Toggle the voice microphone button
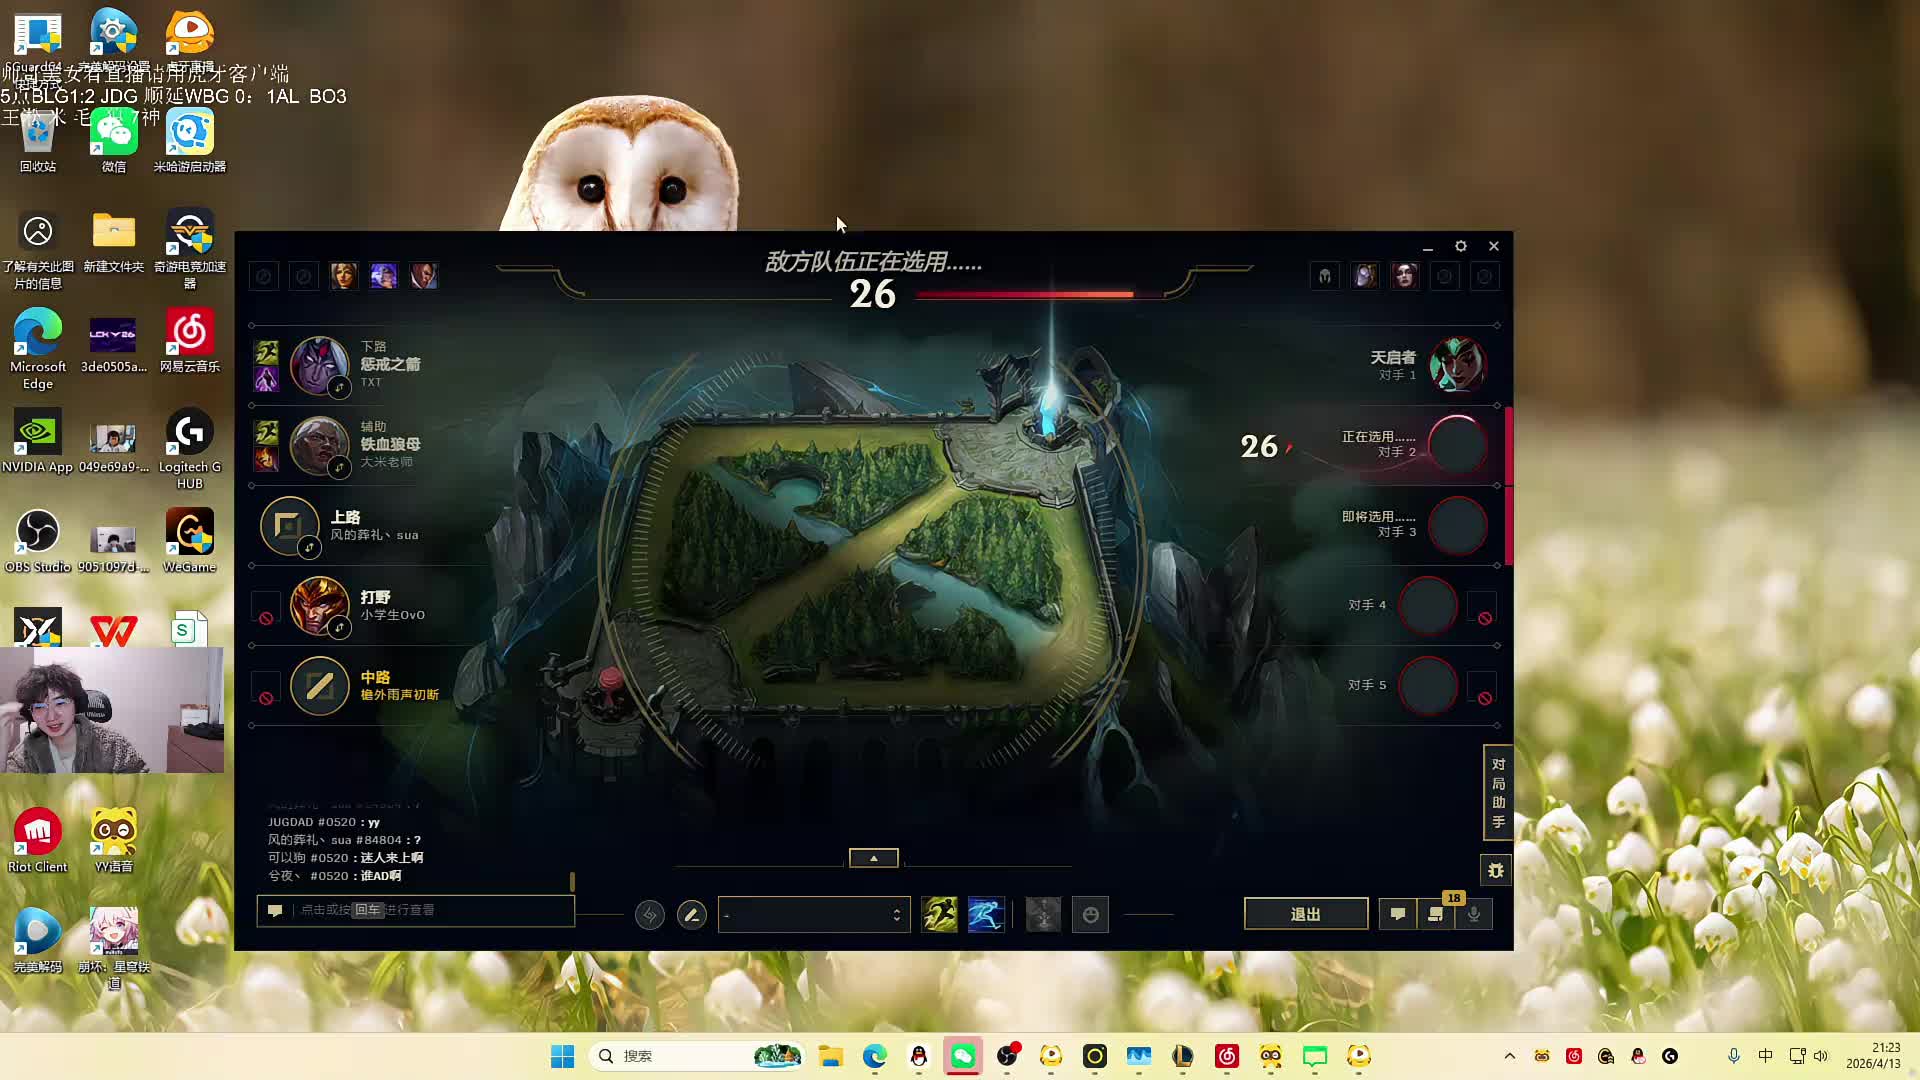Viewport: 1920px width, 1080px height. [x=1474, y=914]
